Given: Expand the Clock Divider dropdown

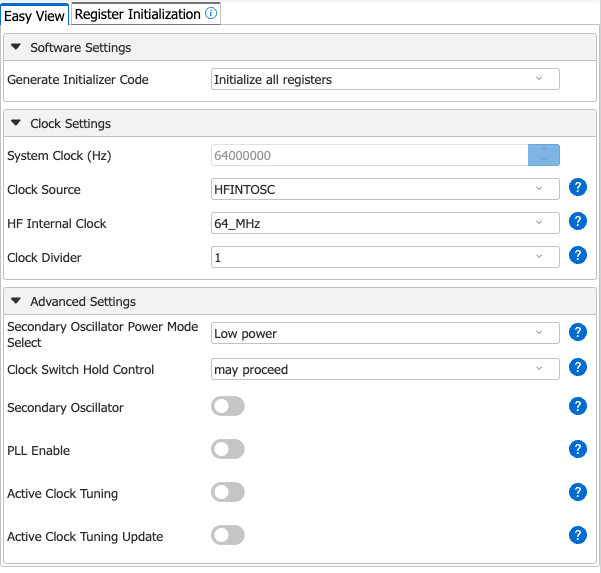Looking at the screenshot, I should point(385,257).
